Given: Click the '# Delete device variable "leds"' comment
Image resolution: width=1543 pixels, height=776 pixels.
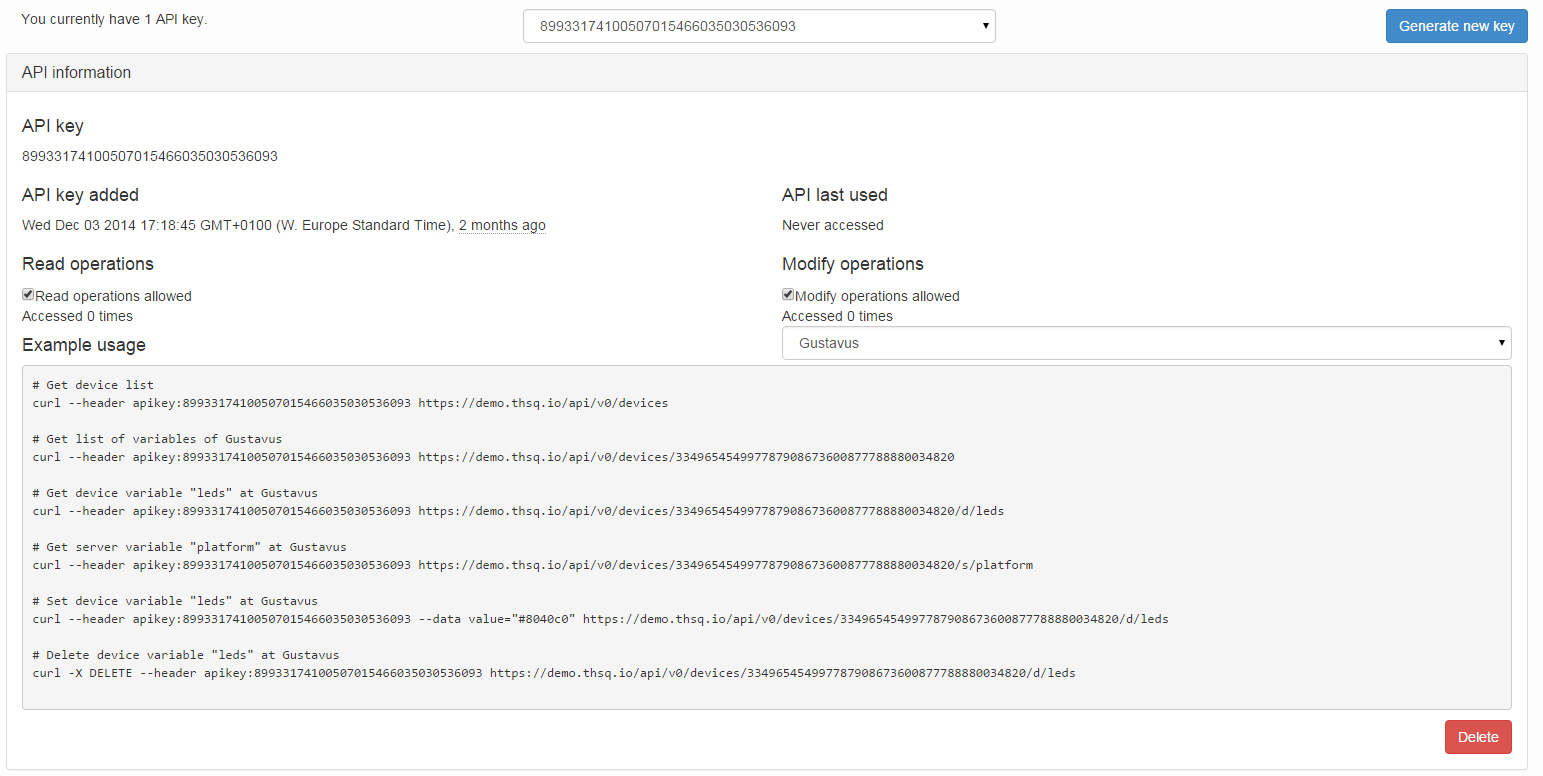Looking at the screenshot, I should point(186,655).
